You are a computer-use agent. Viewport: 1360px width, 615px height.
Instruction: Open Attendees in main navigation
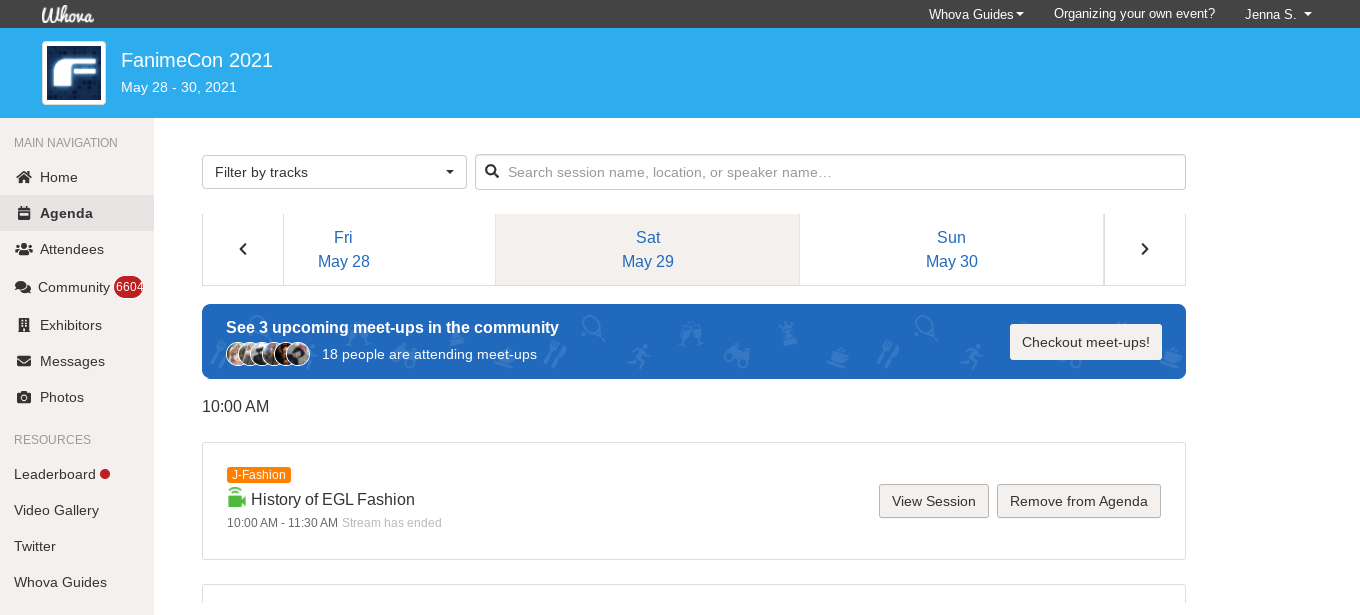77,249
